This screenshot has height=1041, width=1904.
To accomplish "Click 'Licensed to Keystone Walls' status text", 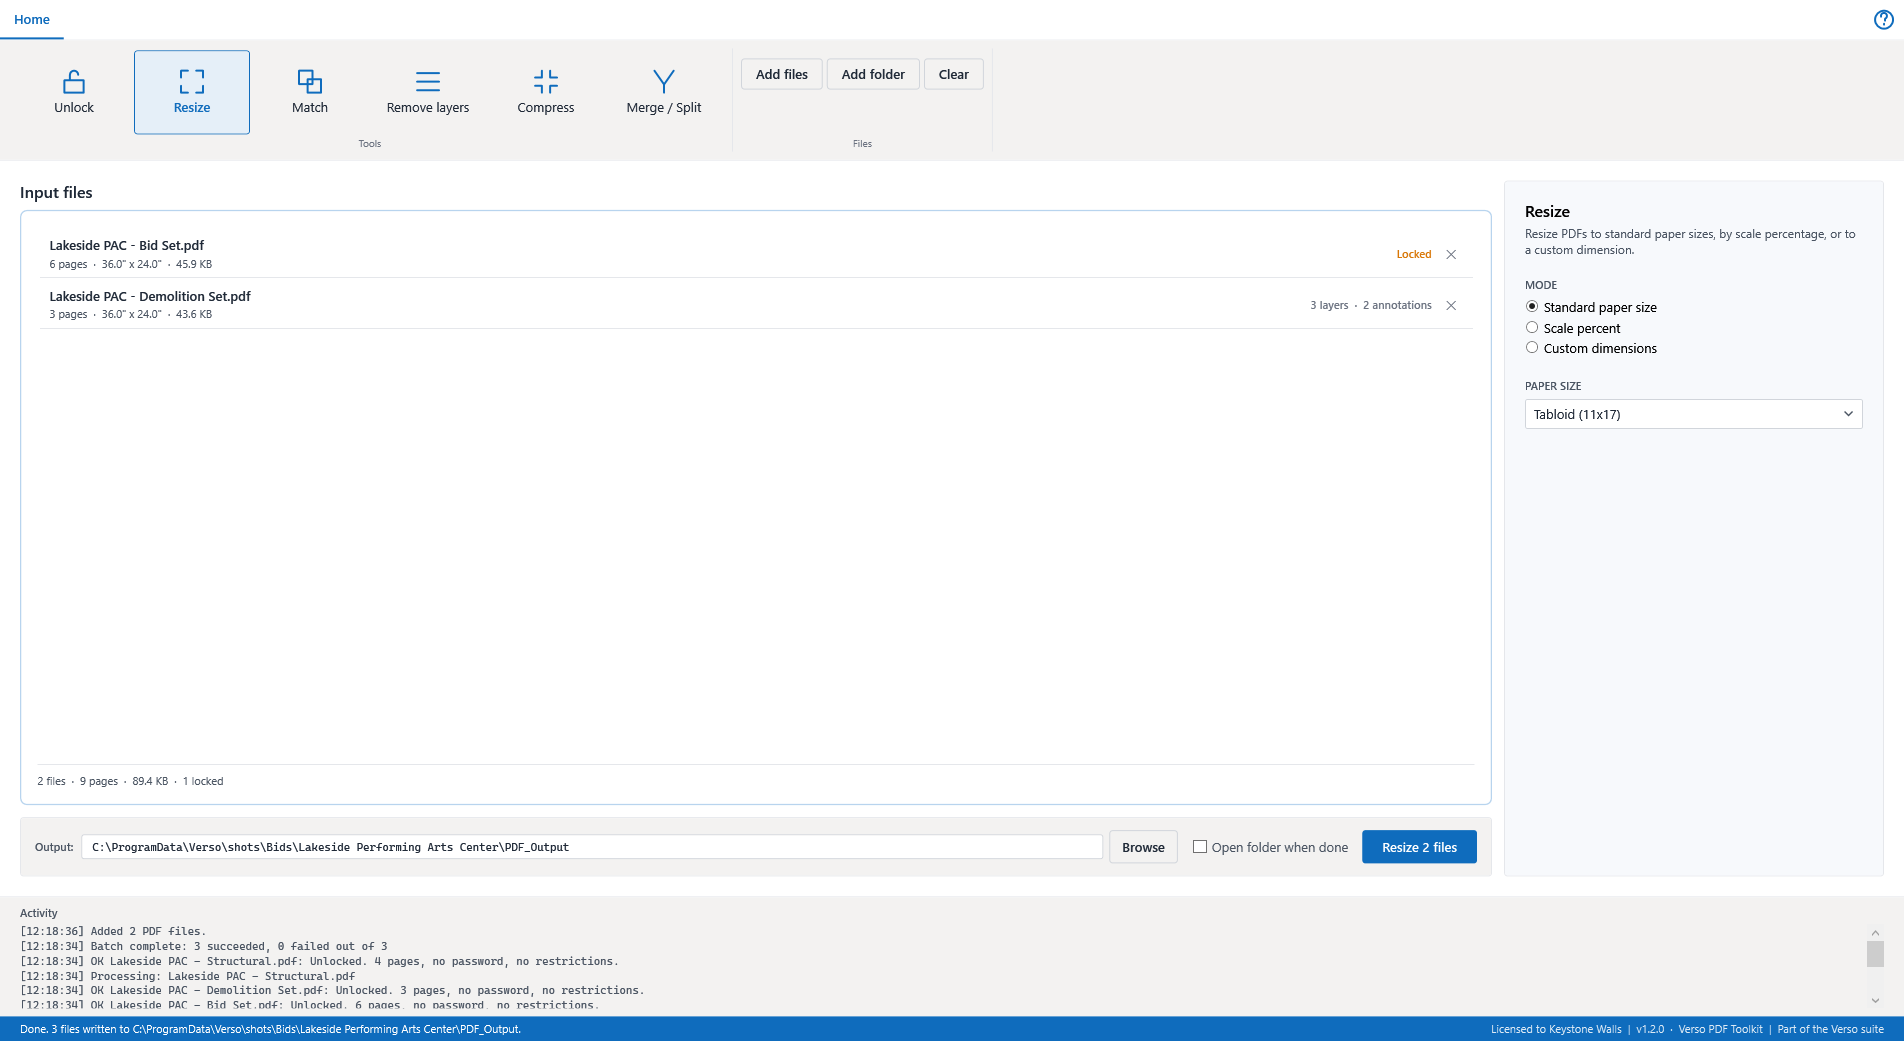I will point(1556,1029).
